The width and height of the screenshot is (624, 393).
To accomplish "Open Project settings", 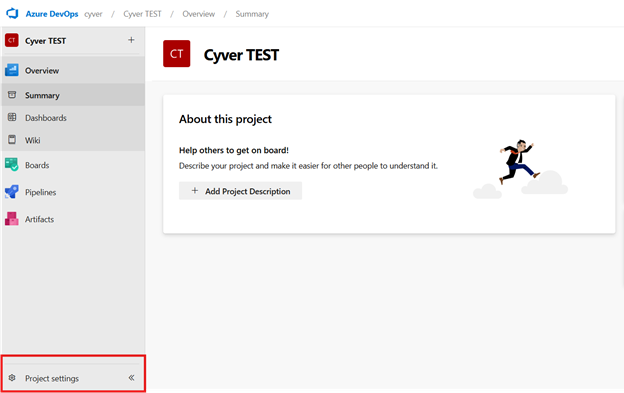I will (52, 378).
